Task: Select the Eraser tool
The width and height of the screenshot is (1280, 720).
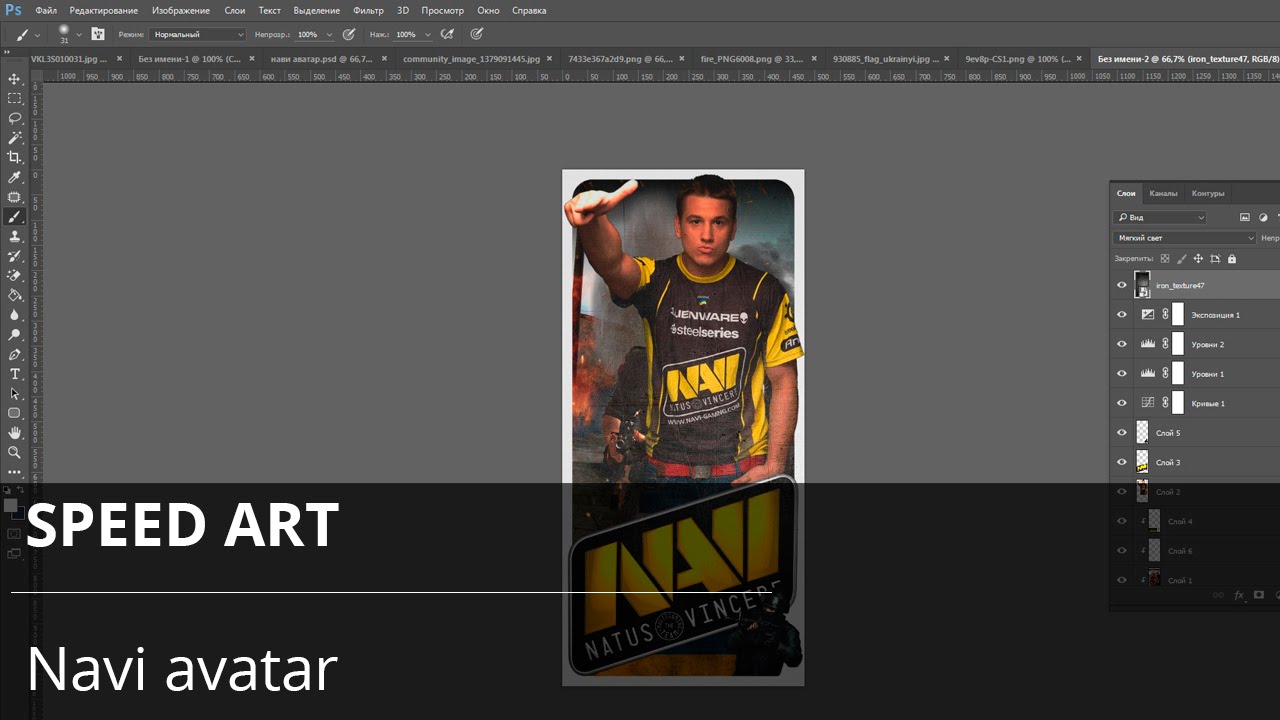Action: 14,275
